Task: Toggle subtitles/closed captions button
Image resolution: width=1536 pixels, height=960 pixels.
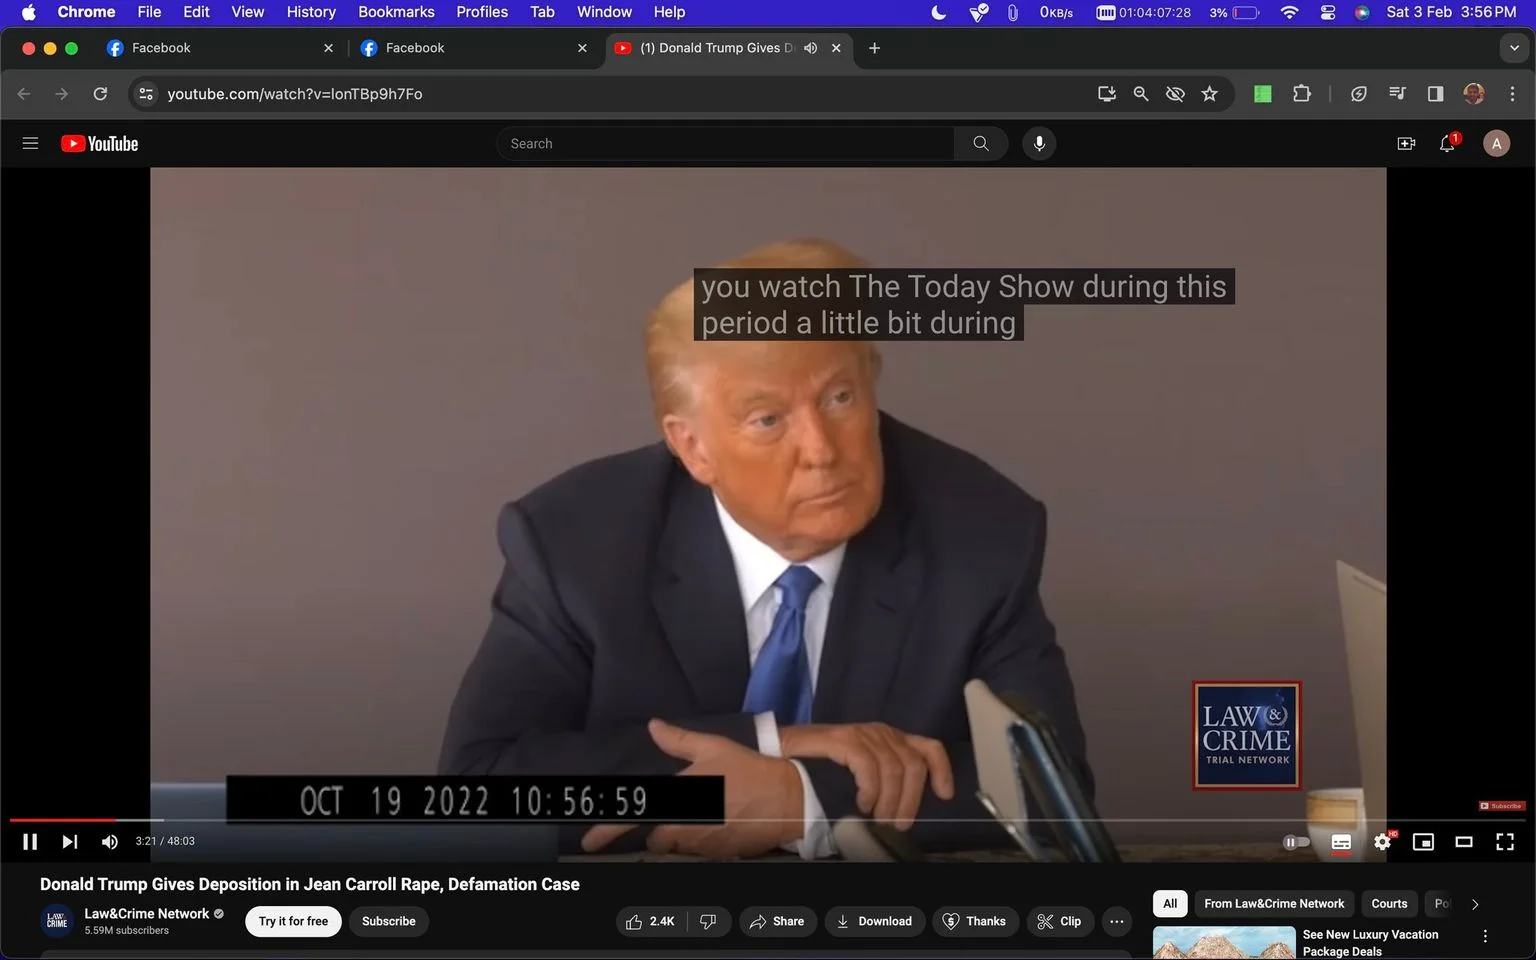Action: point(1341,842)
